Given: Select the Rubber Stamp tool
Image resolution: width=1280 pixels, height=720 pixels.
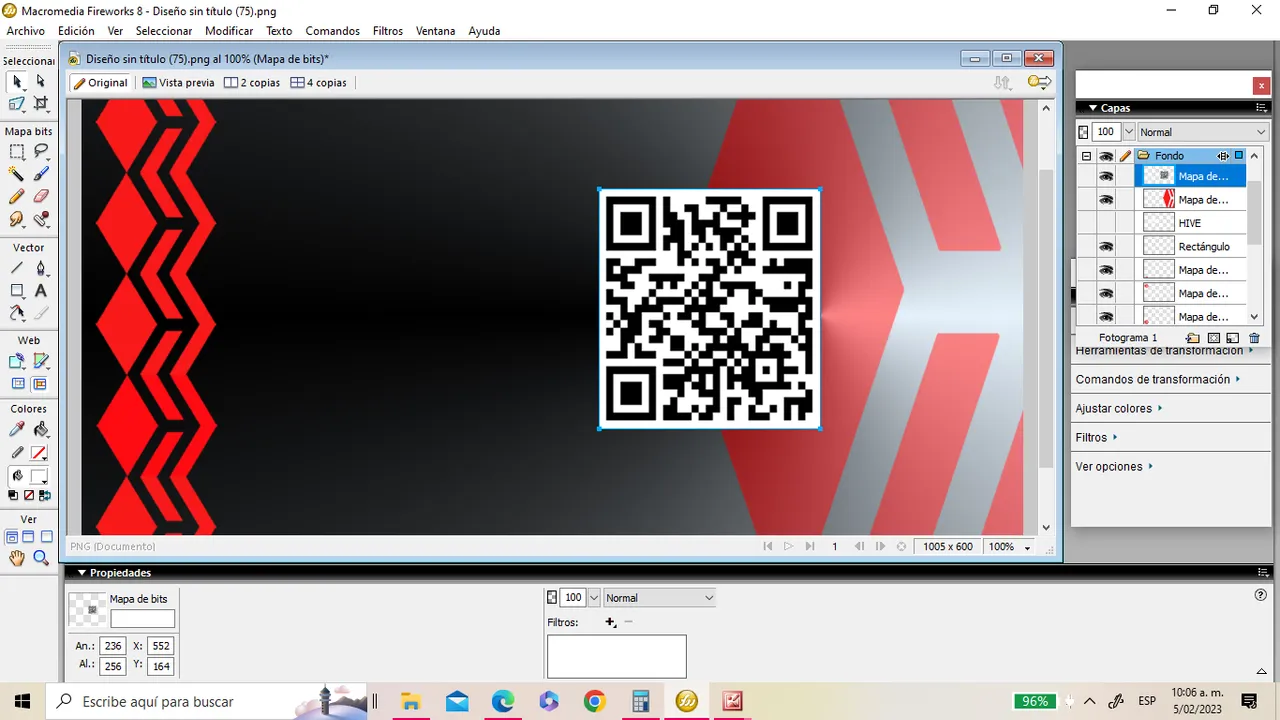Looking at the screenshot, I should click(x=41, y=218).
